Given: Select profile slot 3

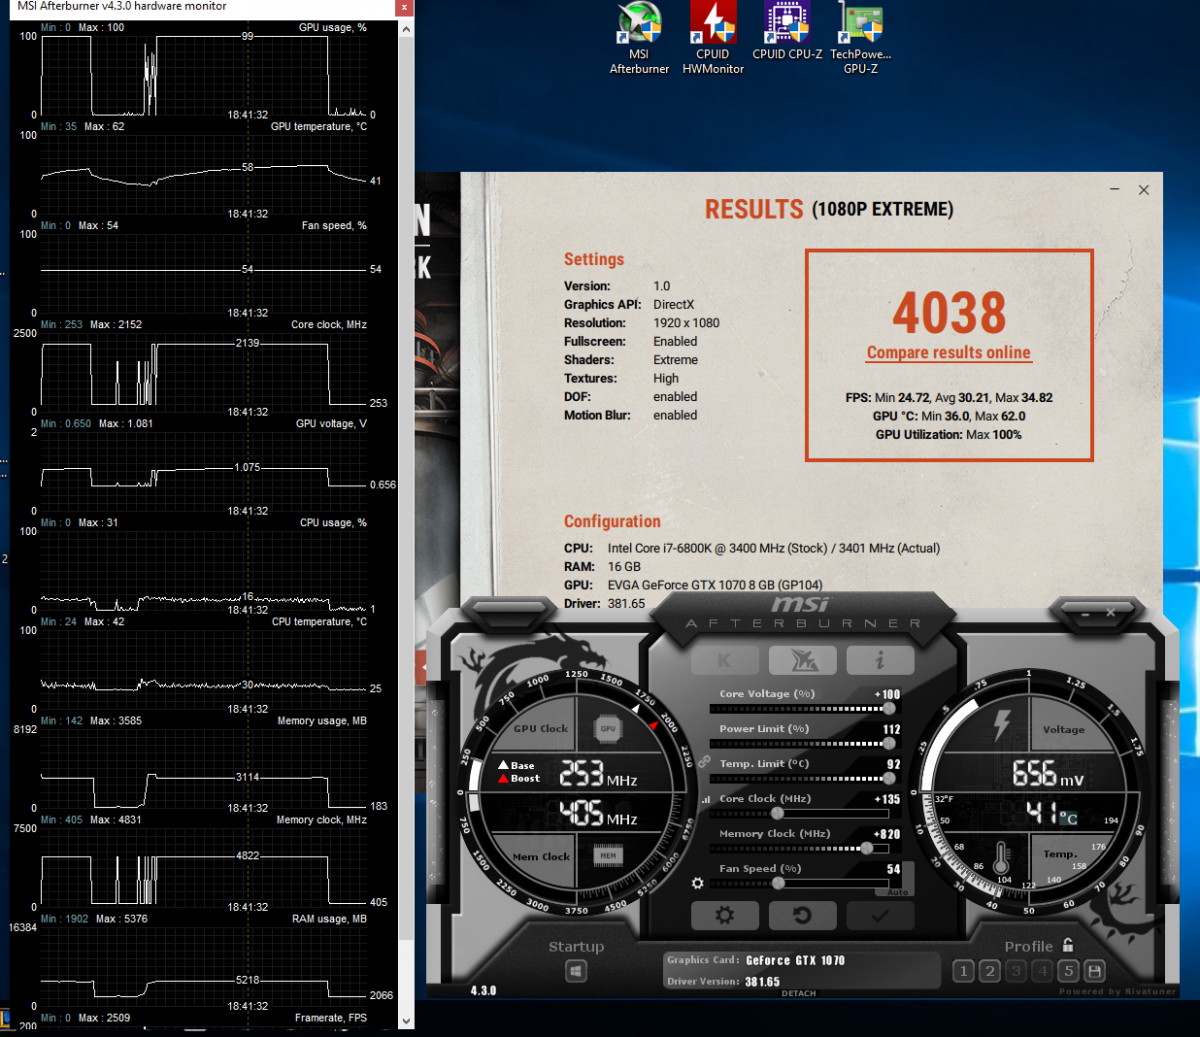Looking at the screenshot, I should 1016,971.
